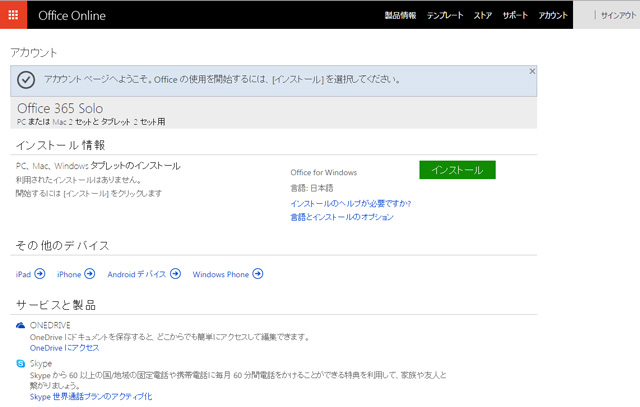Click the OneDrive cloud icon
Screen dimensions: 640x407
20,325
